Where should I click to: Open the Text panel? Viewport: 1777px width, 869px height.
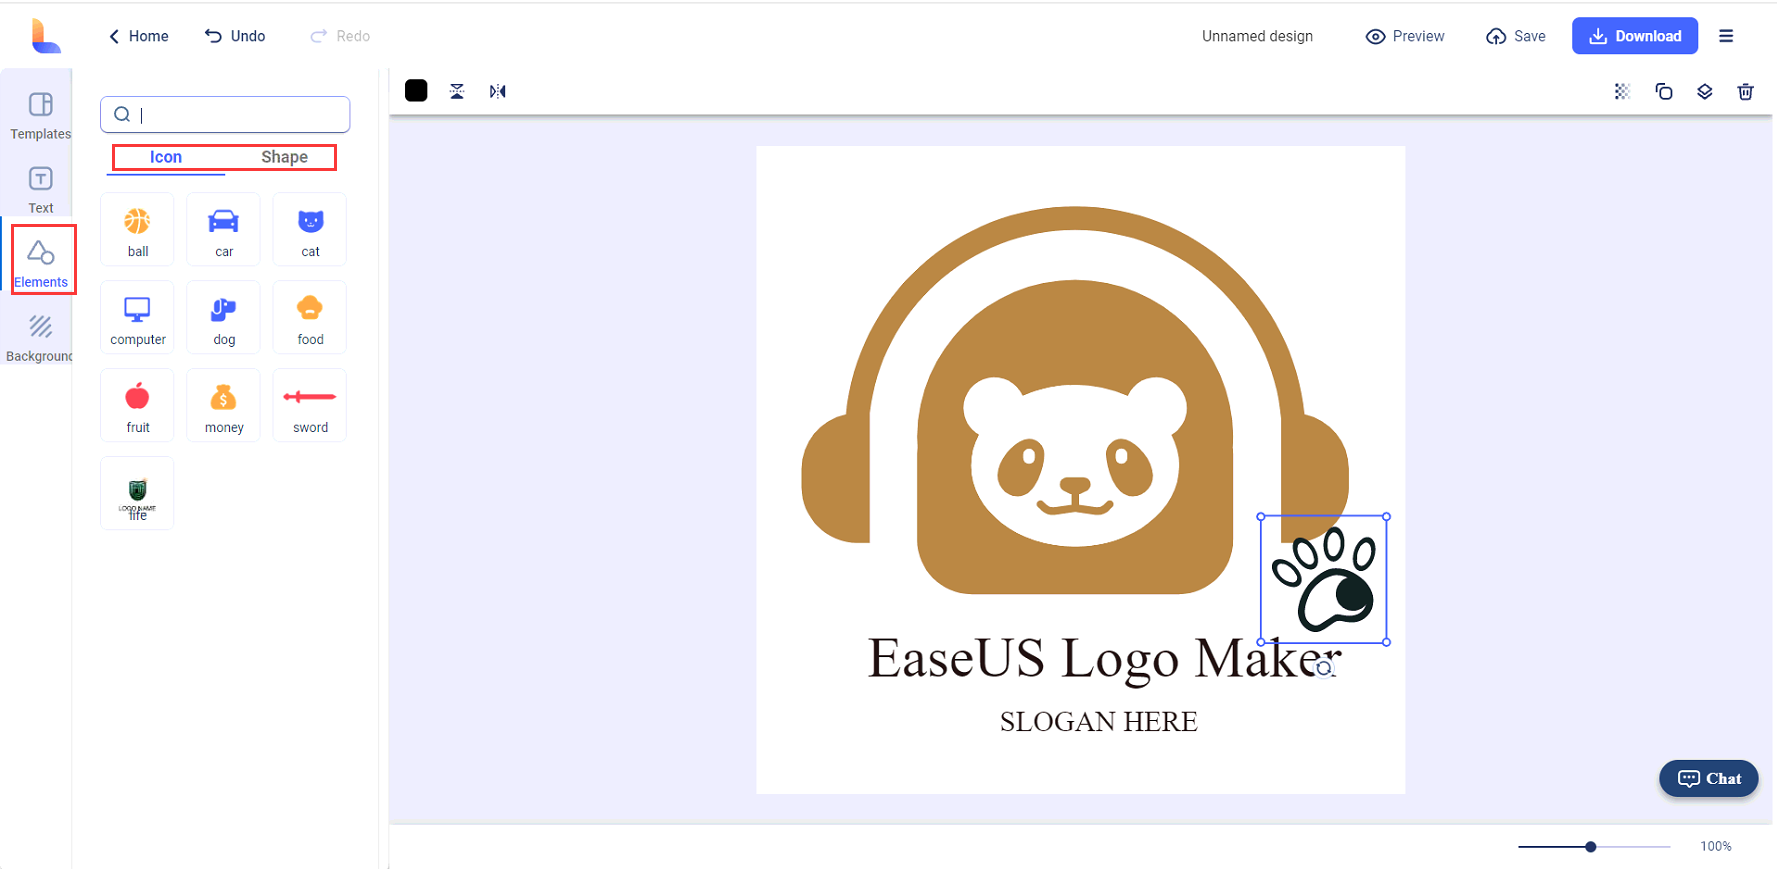click(x=40, y=190)
